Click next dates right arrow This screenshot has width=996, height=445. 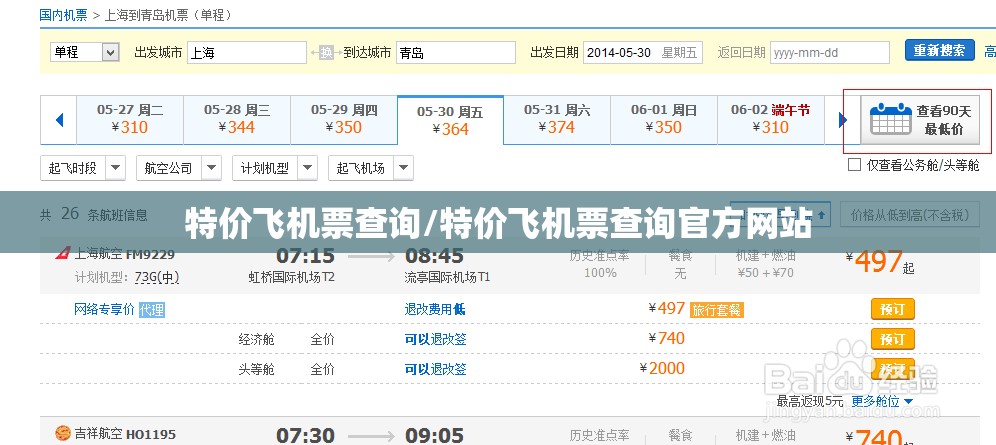[x=843, y=119]
